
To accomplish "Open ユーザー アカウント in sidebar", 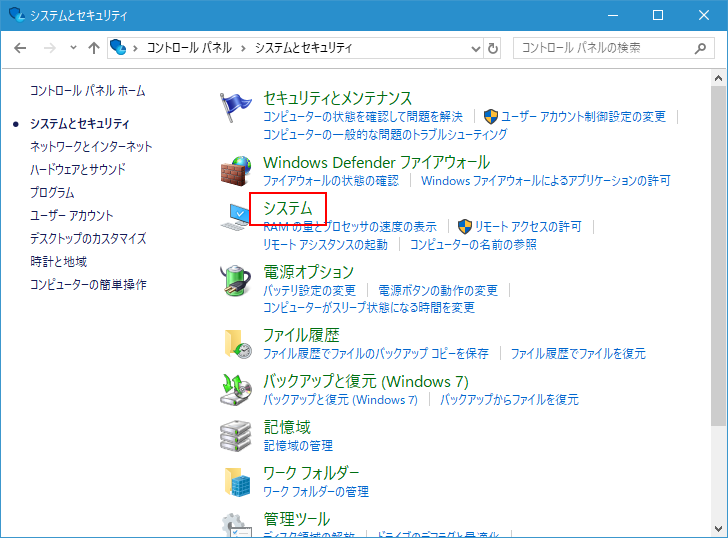I will 72,215.
